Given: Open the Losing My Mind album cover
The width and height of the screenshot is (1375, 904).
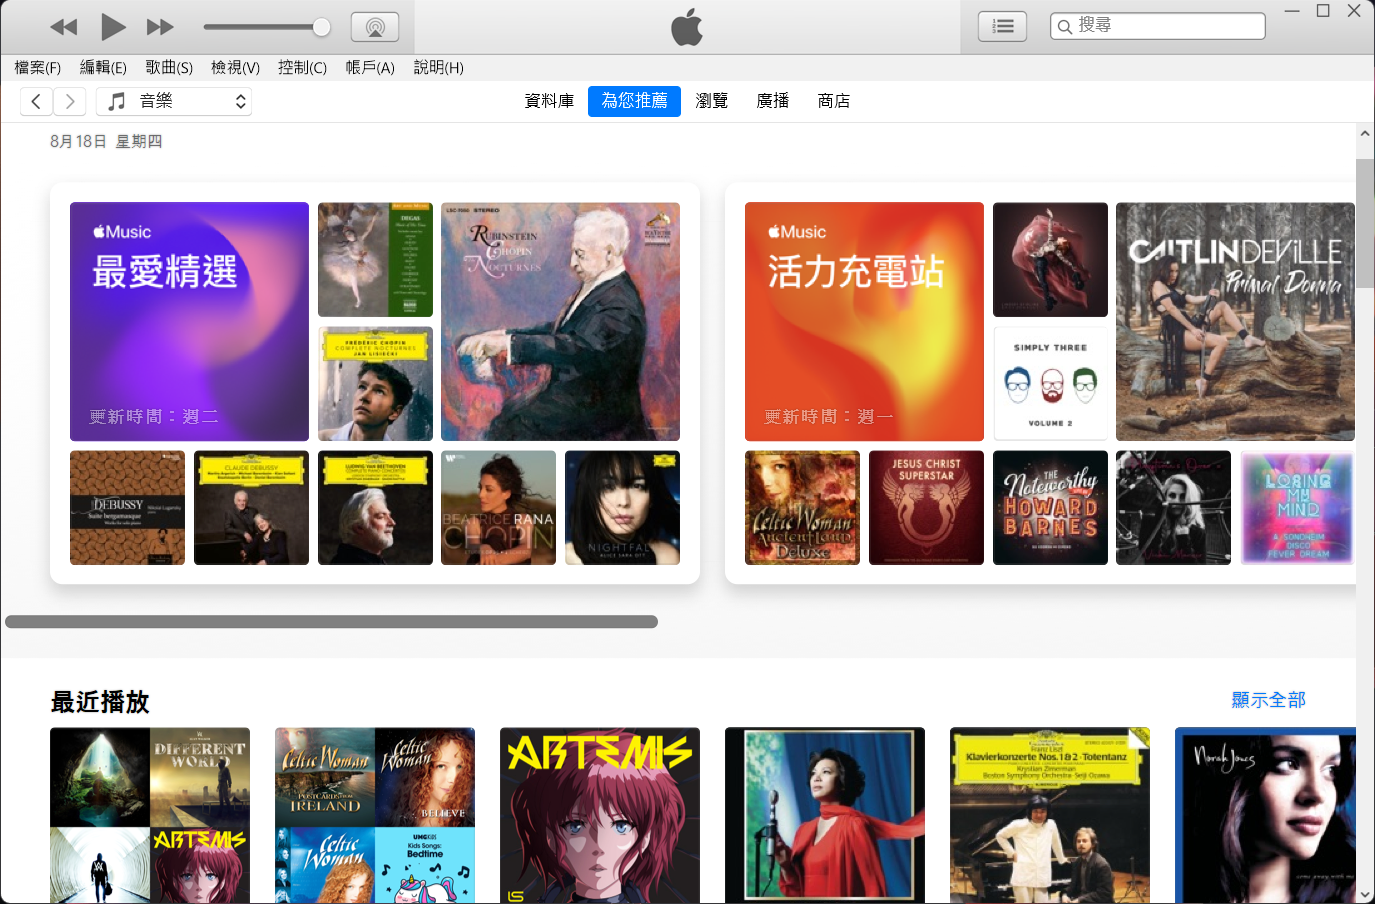Looking at the screenshot, I should tap(1297, 508).
